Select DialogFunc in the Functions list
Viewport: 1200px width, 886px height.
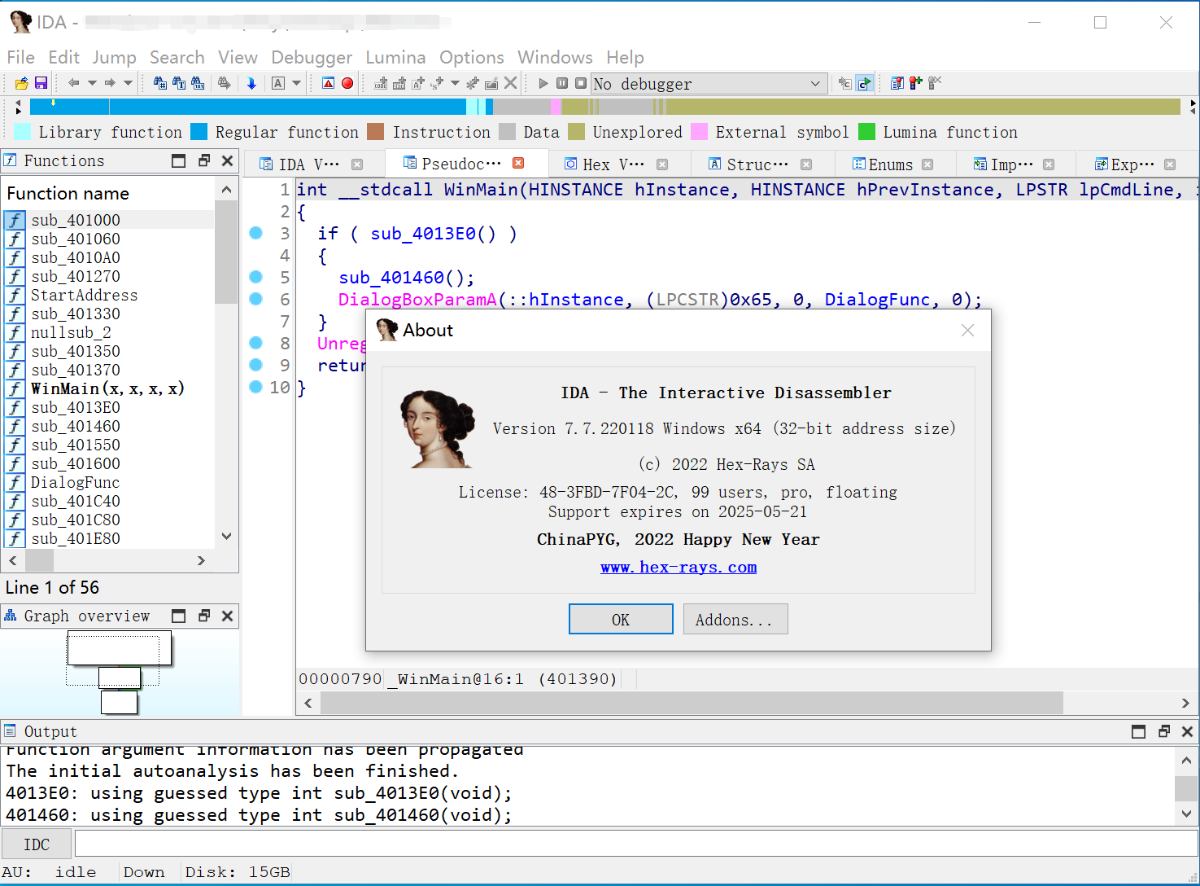tap(108, 482)
